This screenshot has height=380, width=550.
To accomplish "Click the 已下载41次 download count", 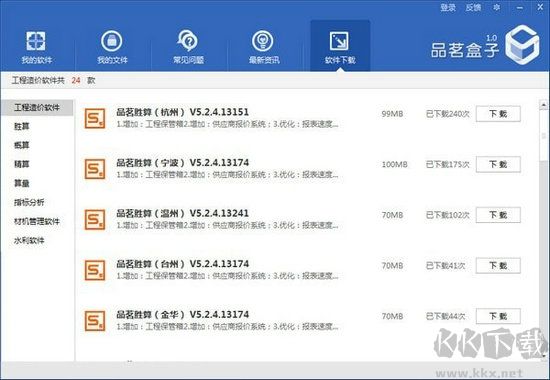I will click(445, 266).
